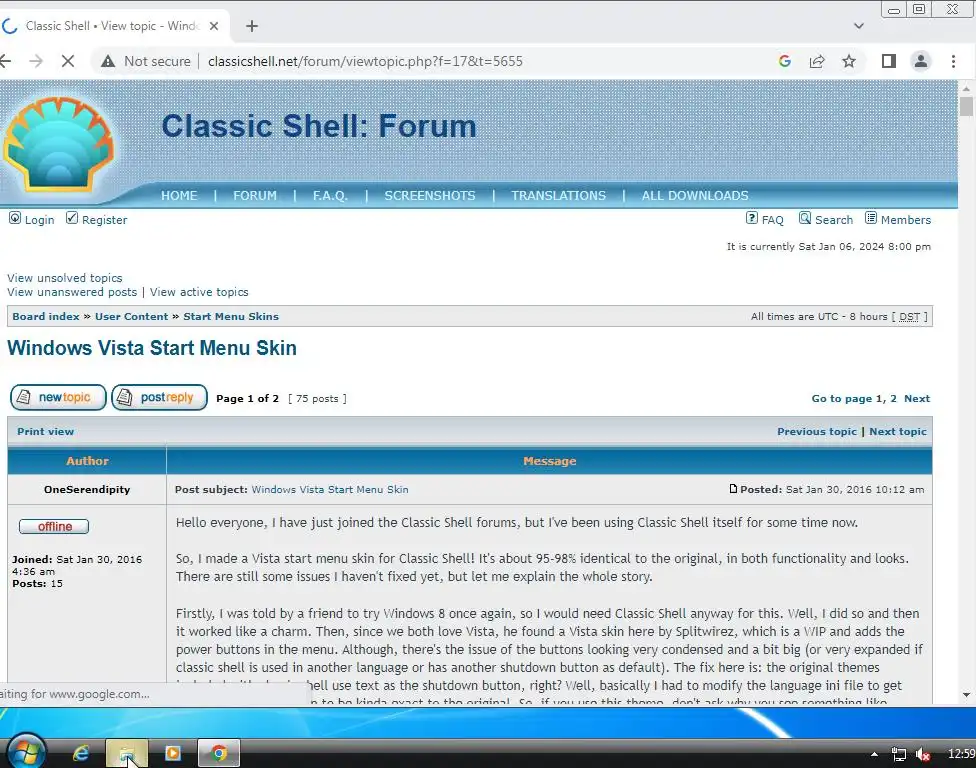Open Print view
This screenshot has width=976, height=768.
[x=45, y=431]
